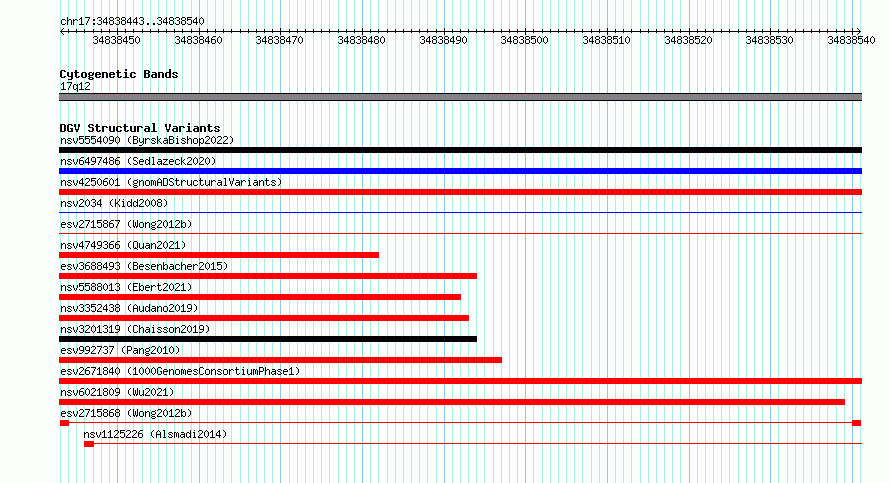Select the black nsv3201319 variant bar
Viewport: 890px width, 483px height.
(x=268, y=339)
